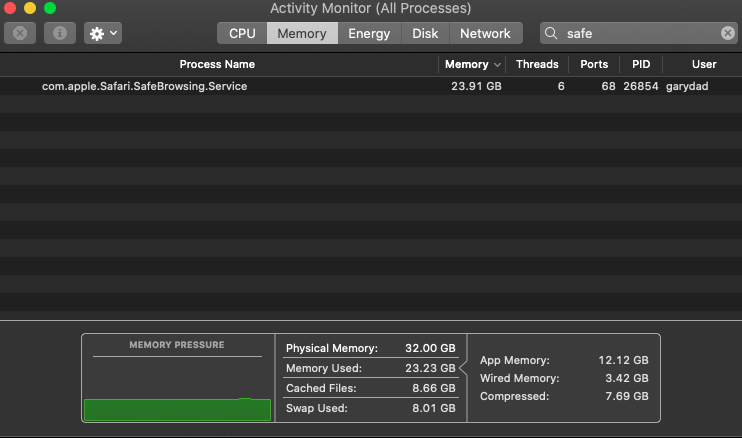
Task: Click the yellow minimize window button
Action: click(30, 8)
